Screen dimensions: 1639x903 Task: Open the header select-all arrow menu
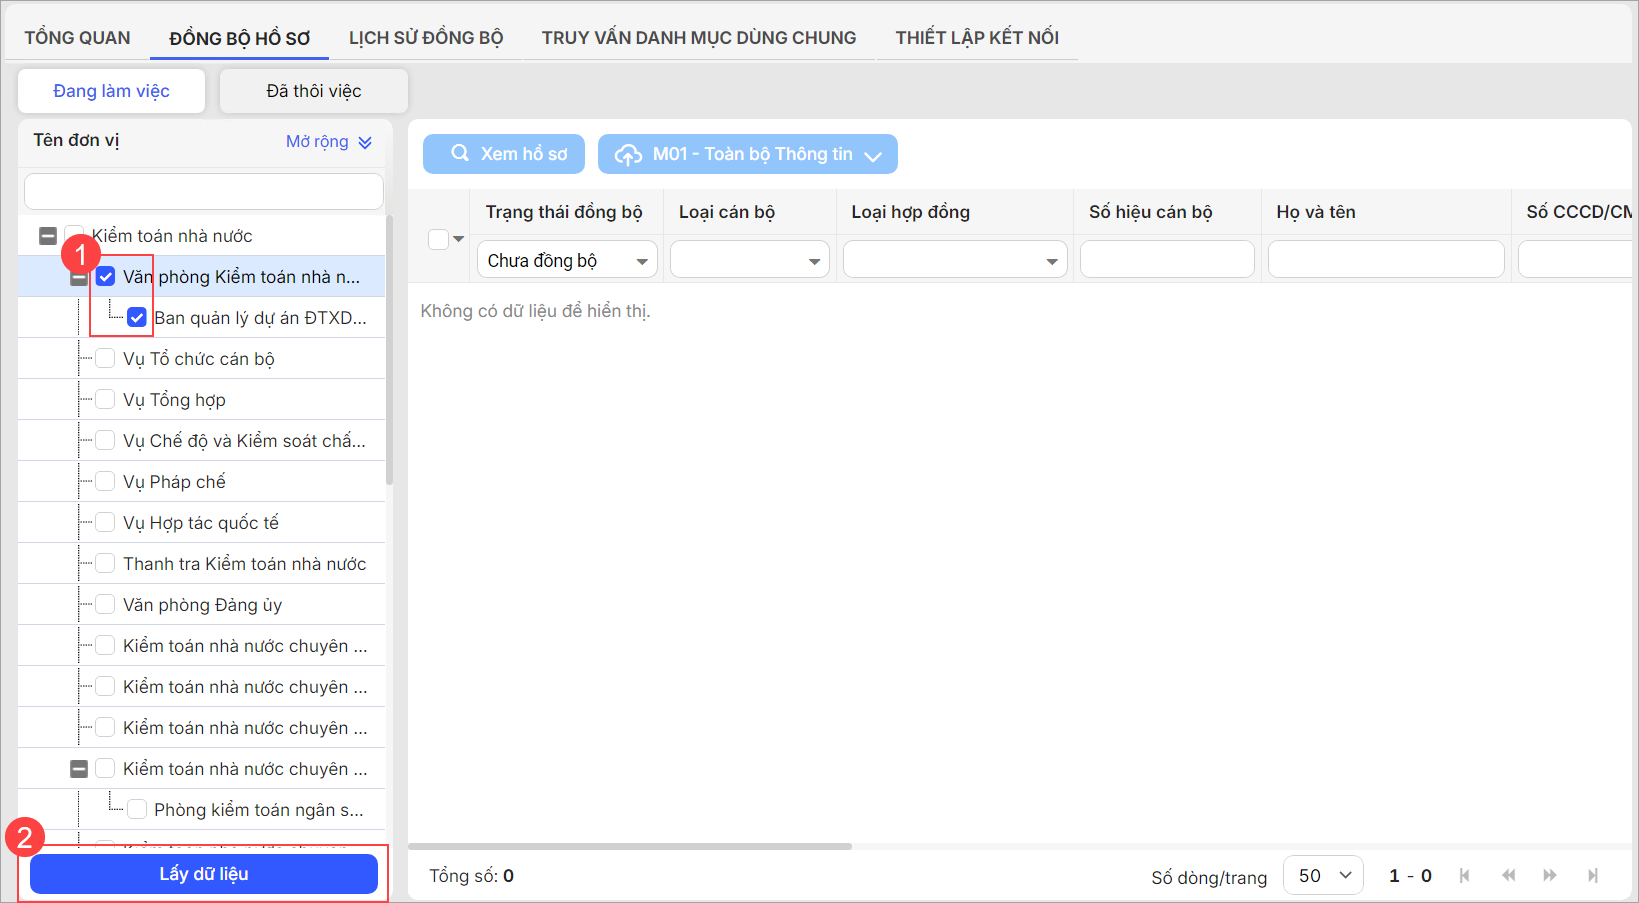point(459,239)
